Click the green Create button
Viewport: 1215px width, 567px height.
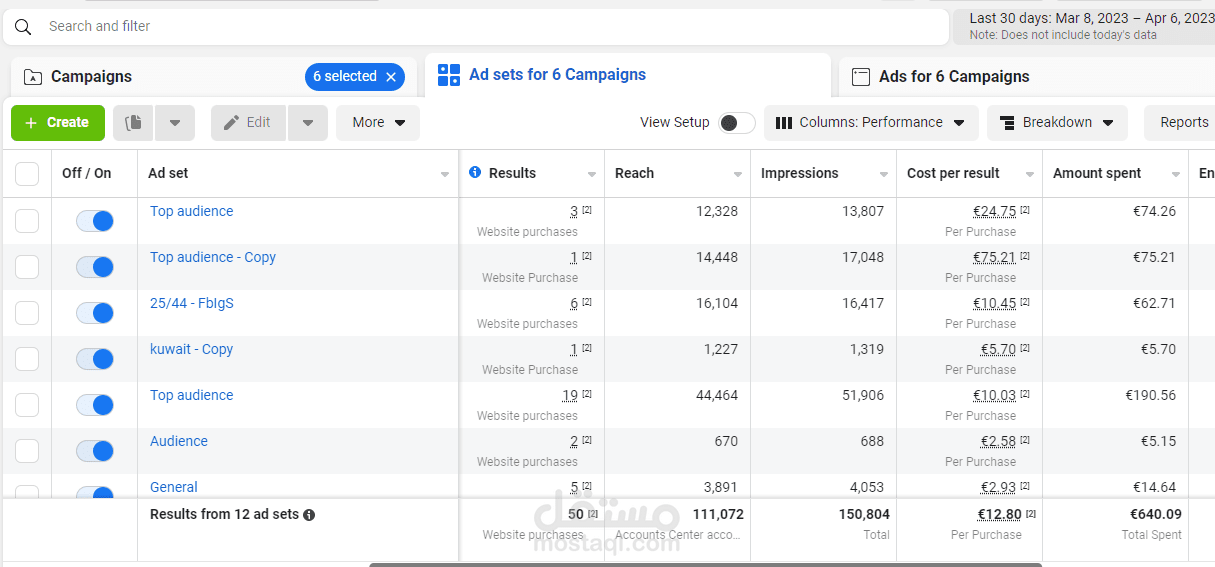coord(58,123)
